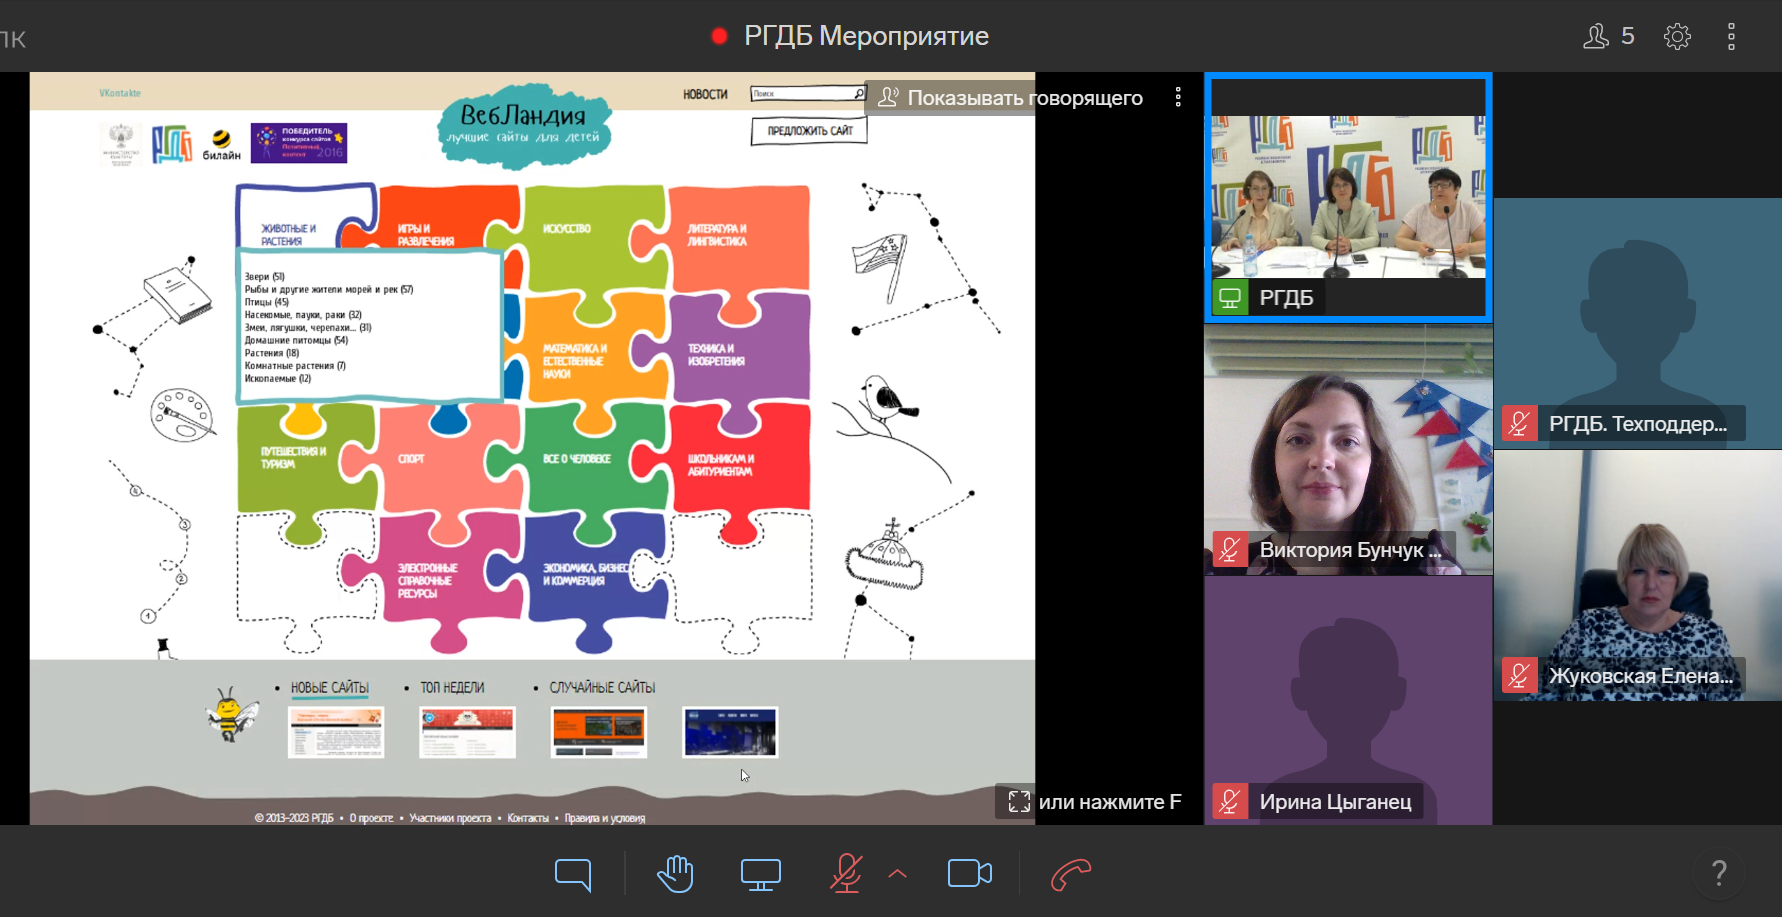
Task: Switch to 'СЛУЧАЙНЫЕ САЙТЫ' tab
Action: click(x=602, y=688)
